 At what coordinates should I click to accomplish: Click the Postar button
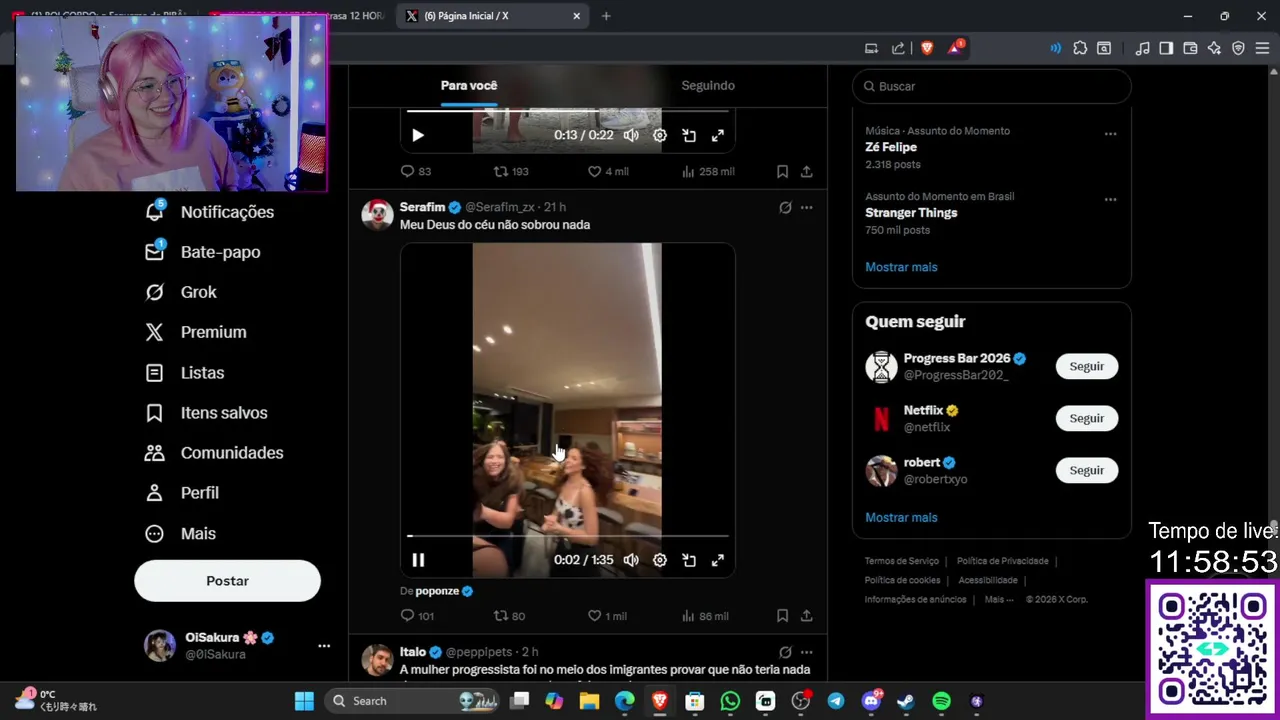tap(227, 581)
